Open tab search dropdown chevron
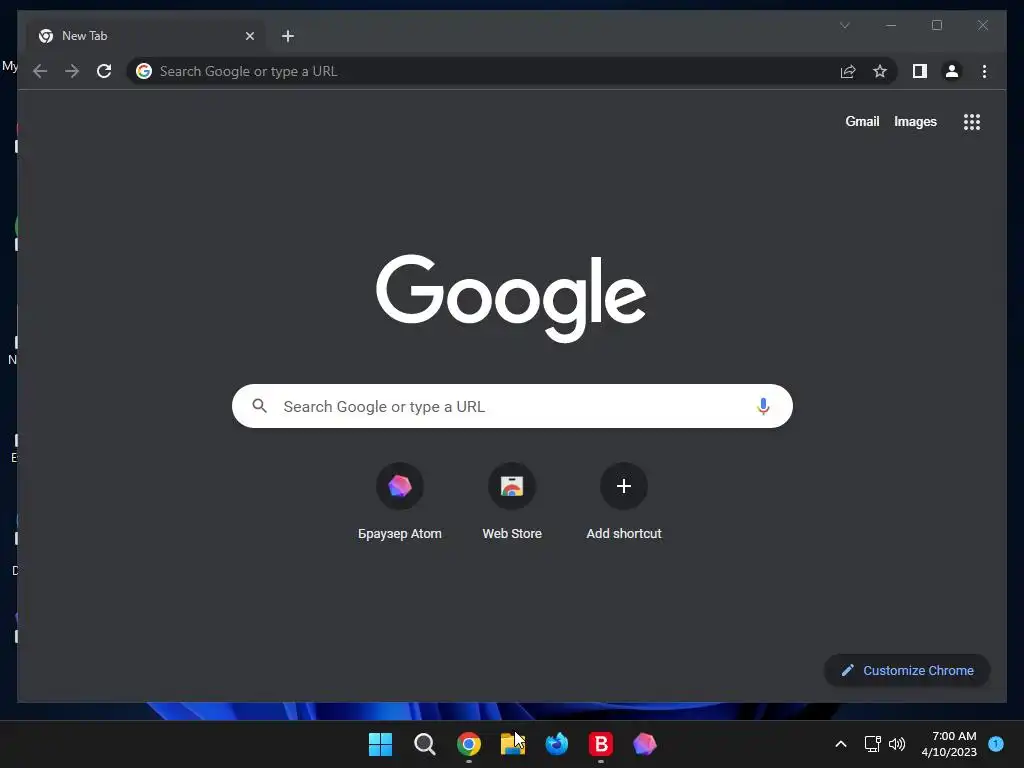This screenshot has height=768, width=1024. coord(844,25)
